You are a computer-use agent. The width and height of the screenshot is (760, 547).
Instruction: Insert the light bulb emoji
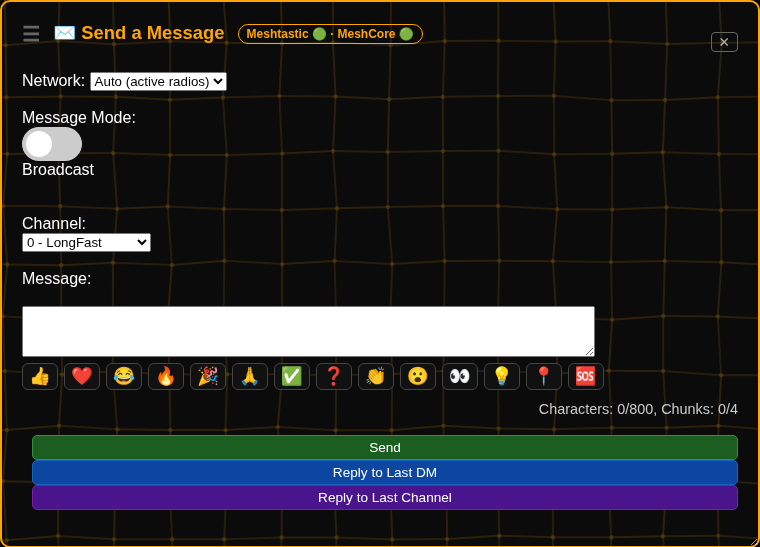coord(502,376)
